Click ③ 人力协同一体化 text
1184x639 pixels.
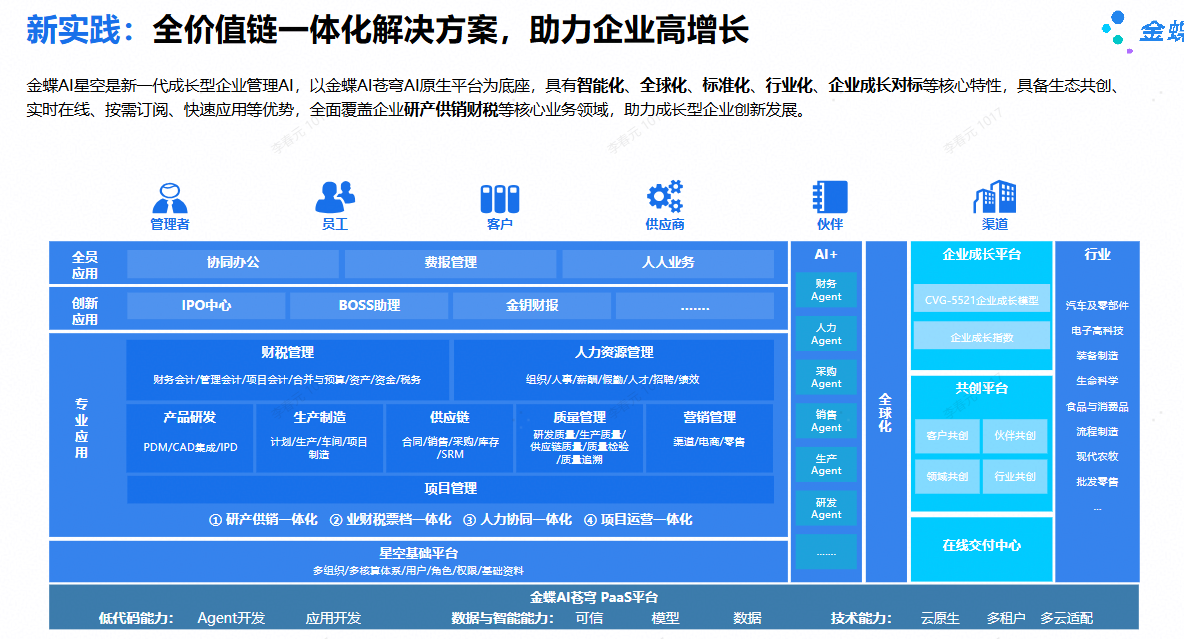click(x=517, y=520)
